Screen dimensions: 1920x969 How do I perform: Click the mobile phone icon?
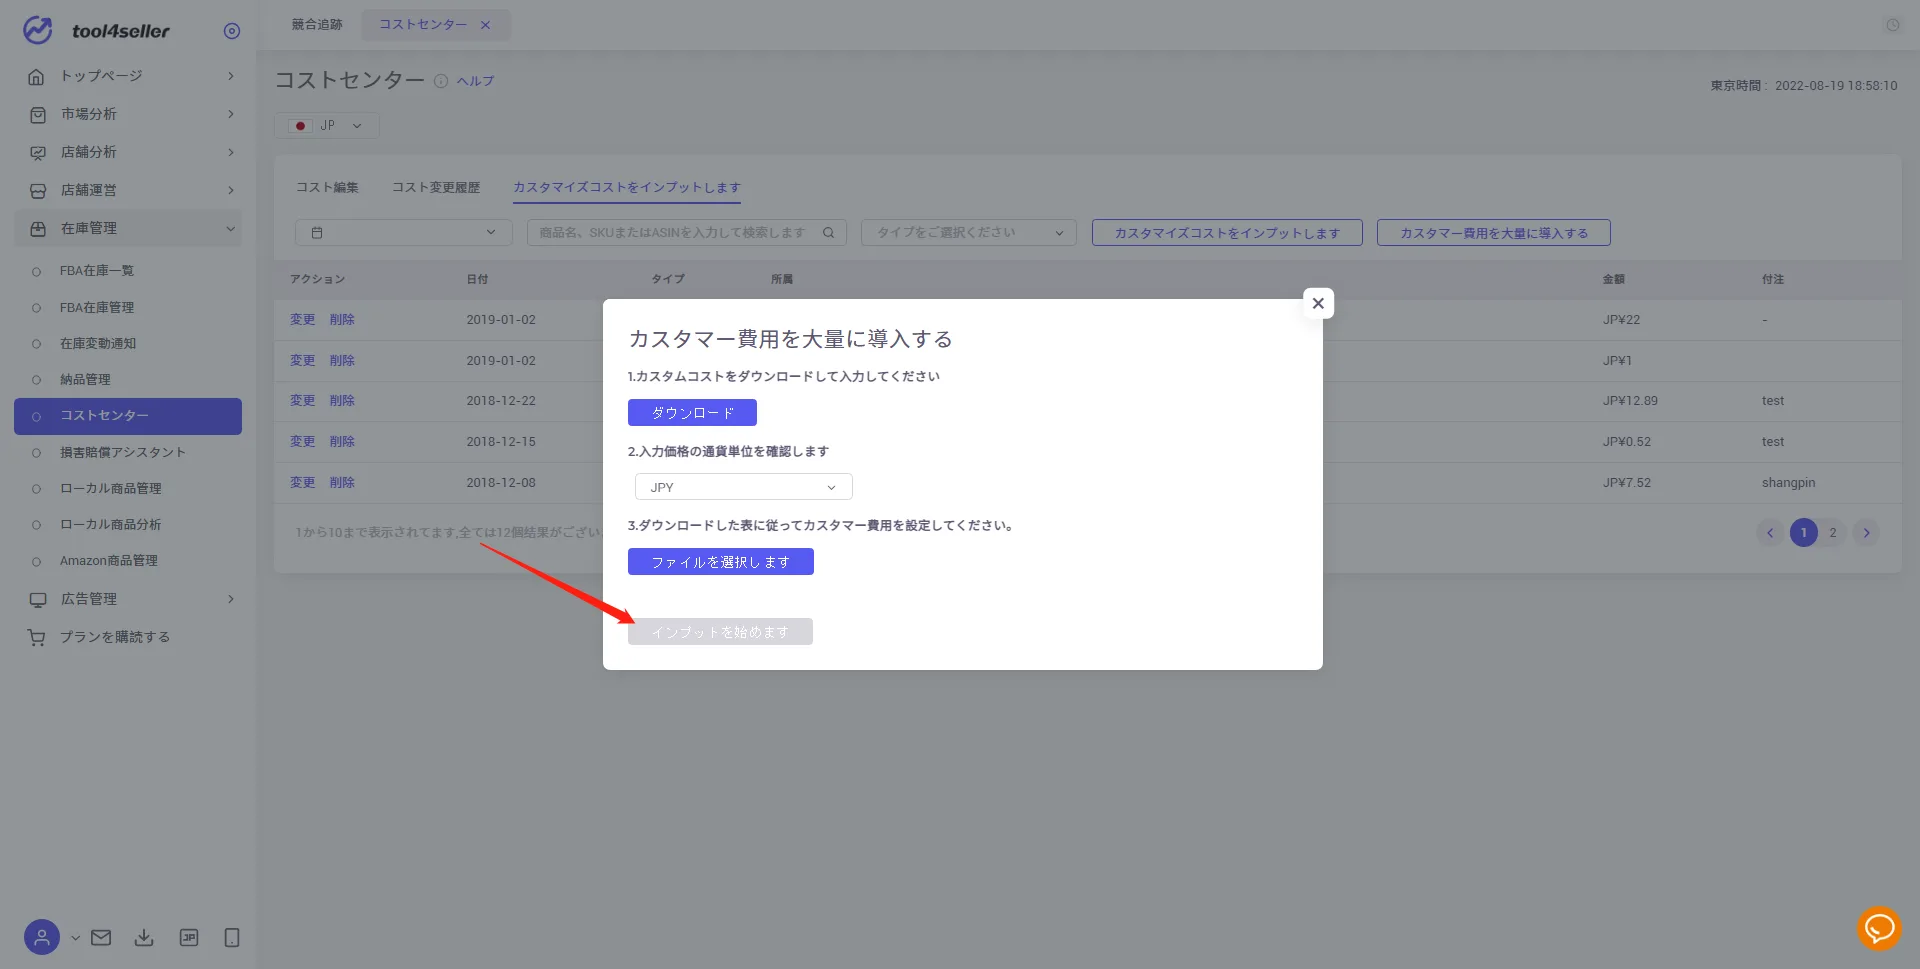click(232, 937)
